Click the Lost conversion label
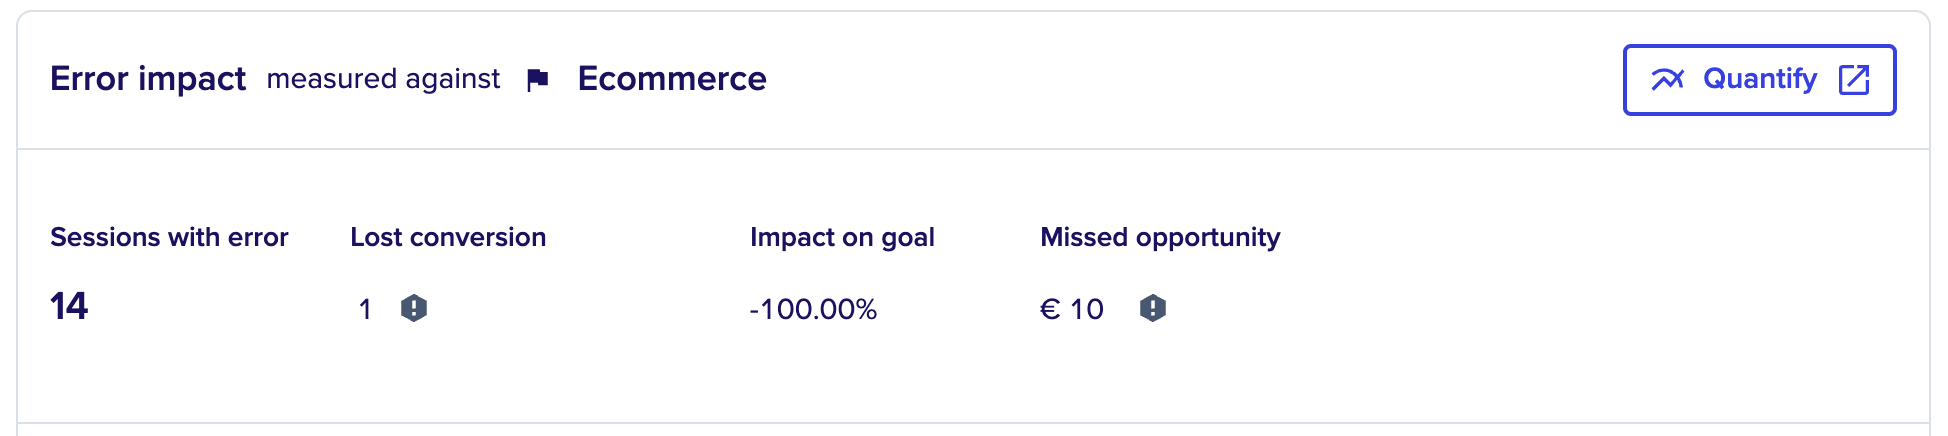The width and height of the screenshot is (1948, 436). point(448,237)
